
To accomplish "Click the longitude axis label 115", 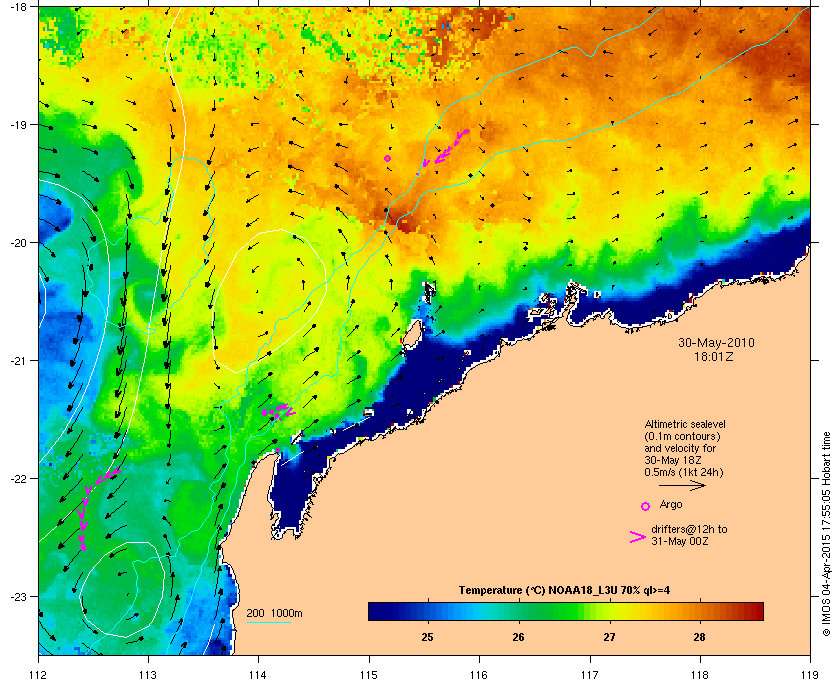I will click(x=369, y=674).
